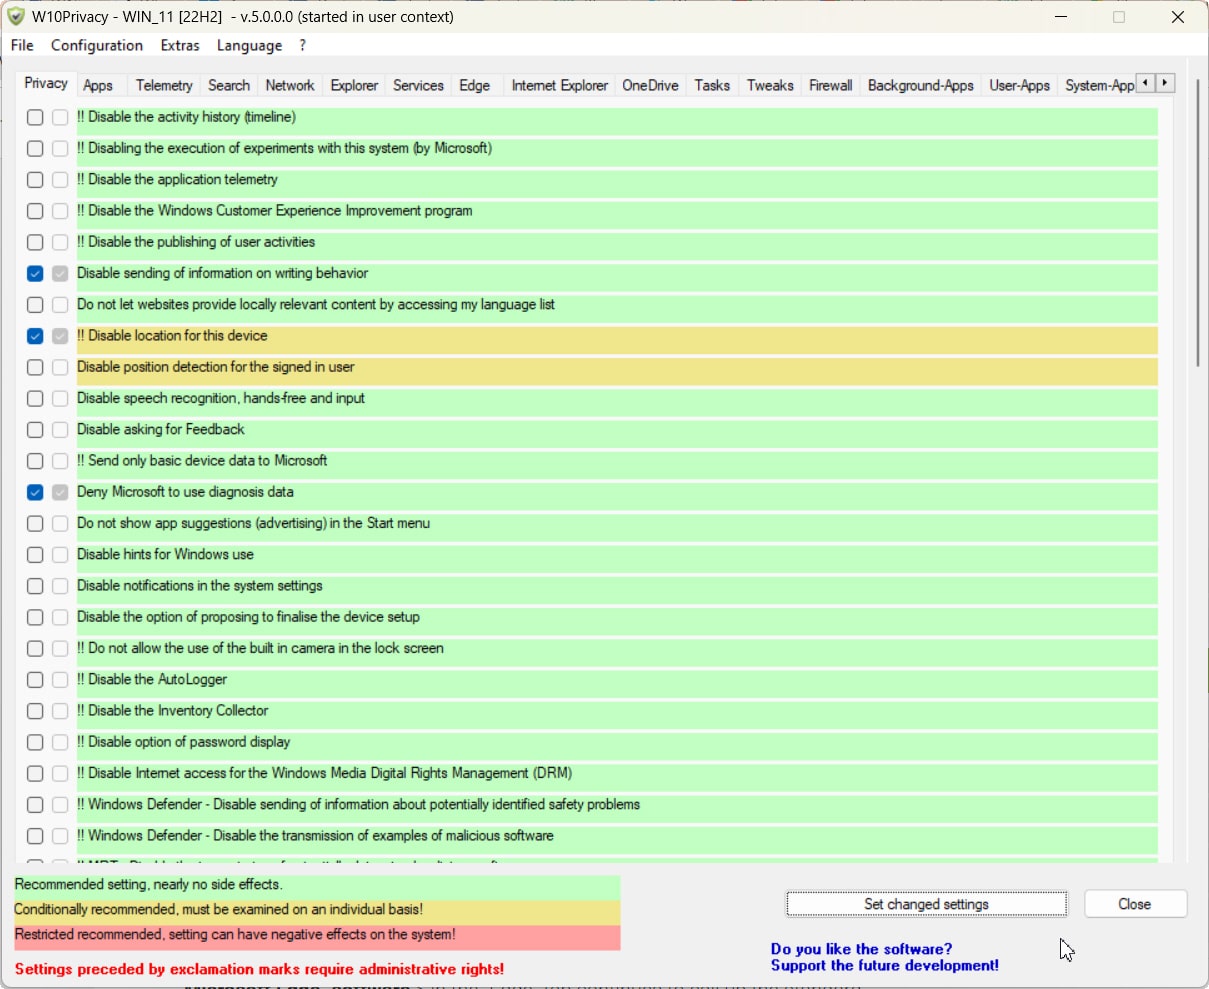Open the question mark help menu
This screenshot has width=1209, height=989.
(x=302, y=46)
